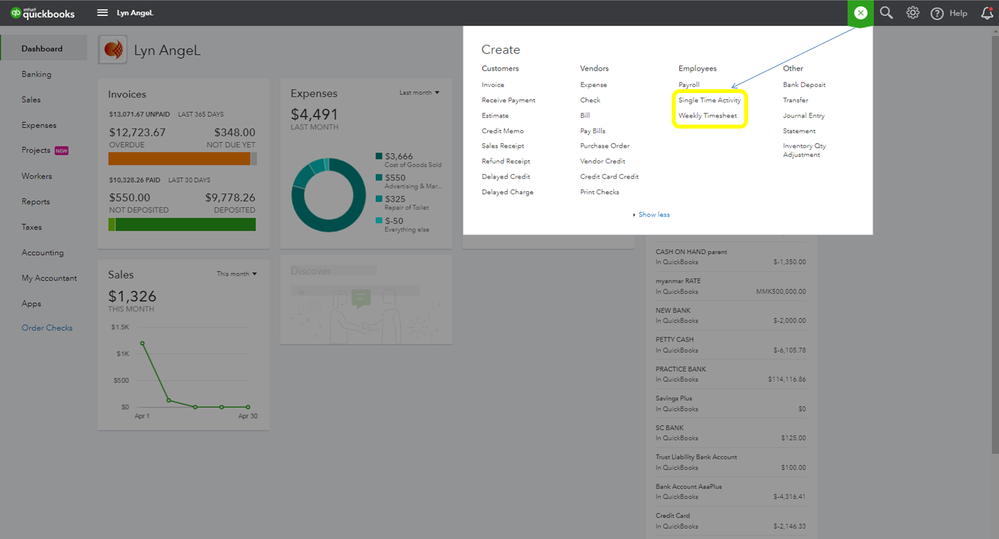
Task: Open Help from the top bar
Action: pos(949,13)
